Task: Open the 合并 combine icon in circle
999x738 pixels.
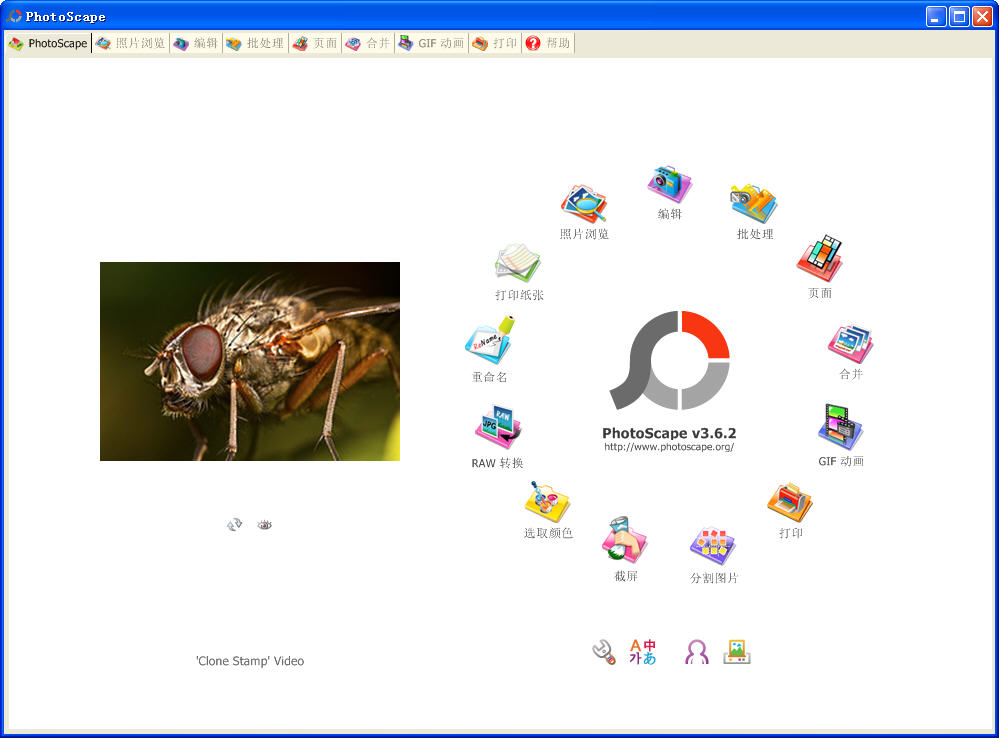Action: (x=851, y=344)
